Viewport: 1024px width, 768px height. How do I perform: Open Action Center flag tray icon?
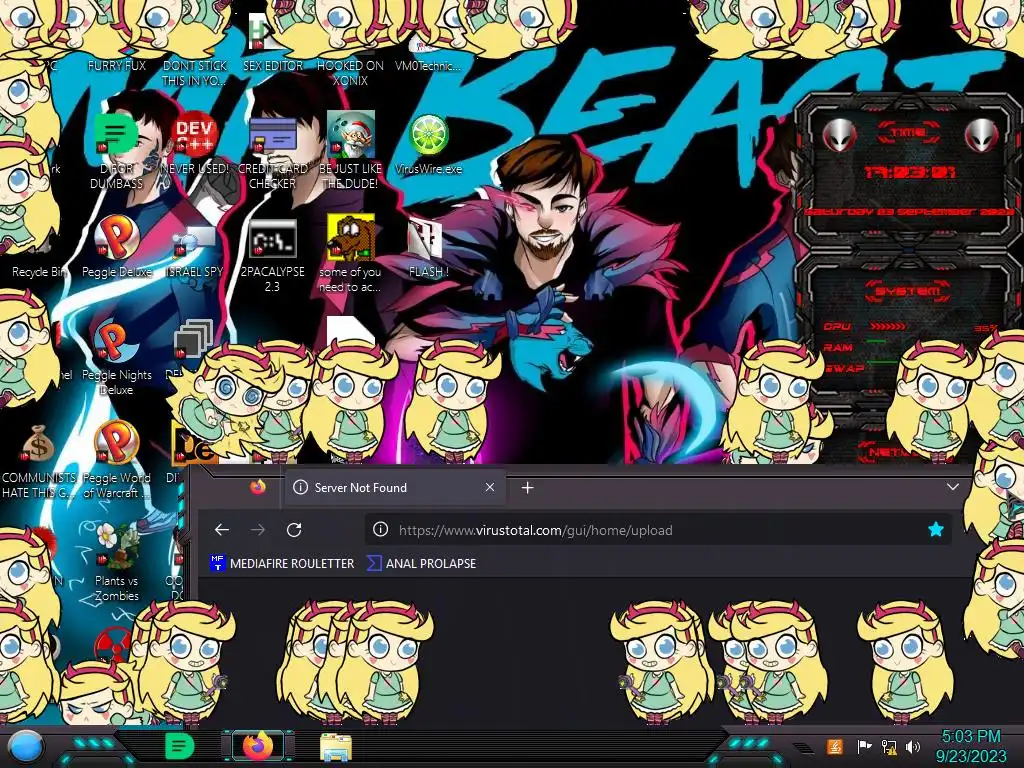click(x=864, y=746)
